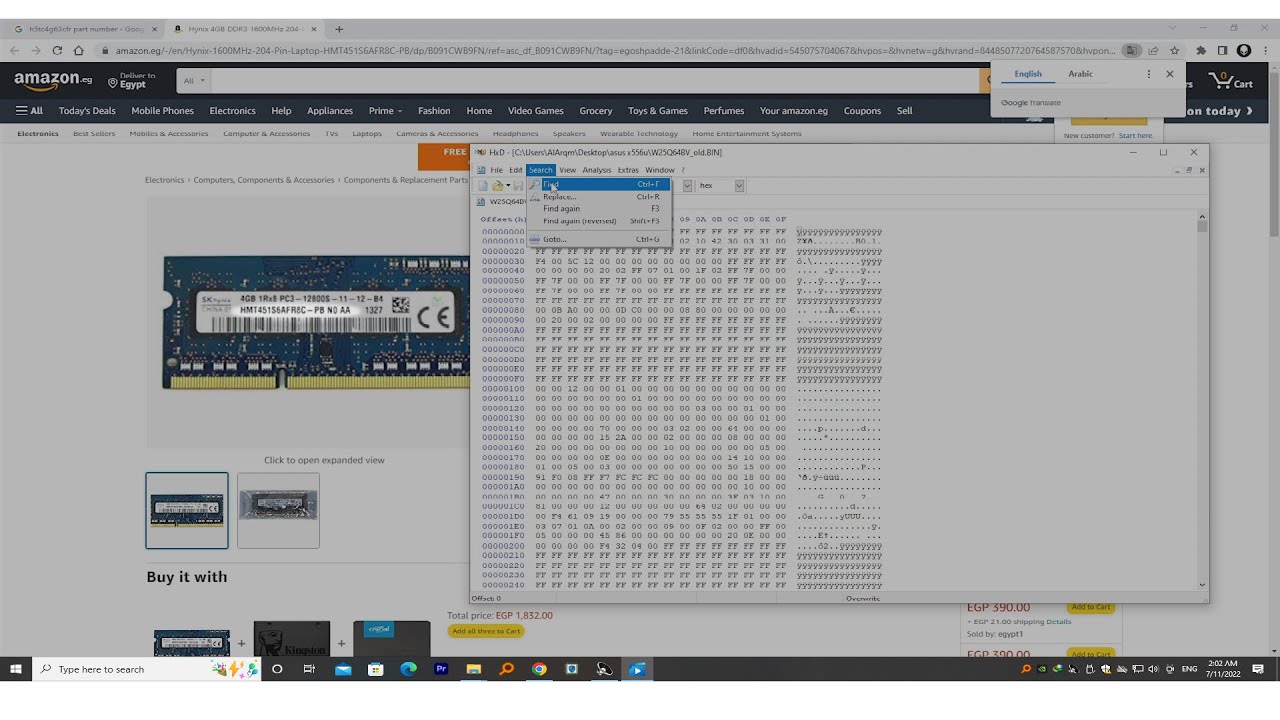Choose Find again (reversed) entry

pos(598,221)
